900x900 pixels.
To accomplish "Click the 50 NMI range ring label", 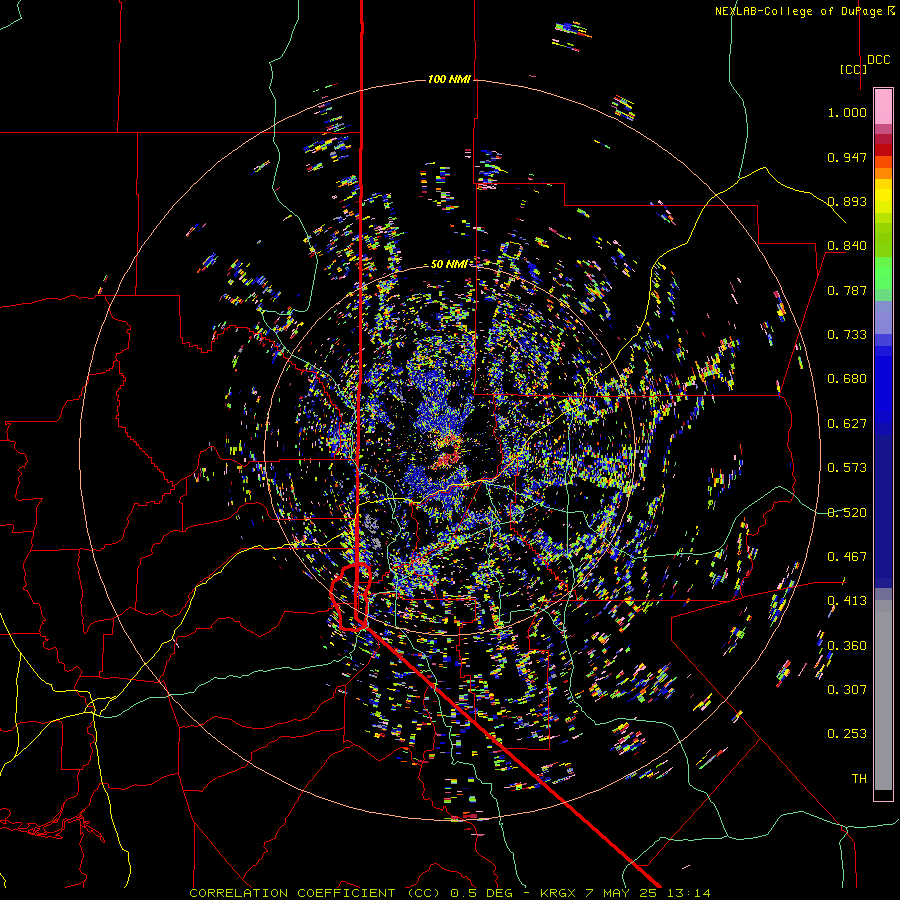I will [449, 264].
